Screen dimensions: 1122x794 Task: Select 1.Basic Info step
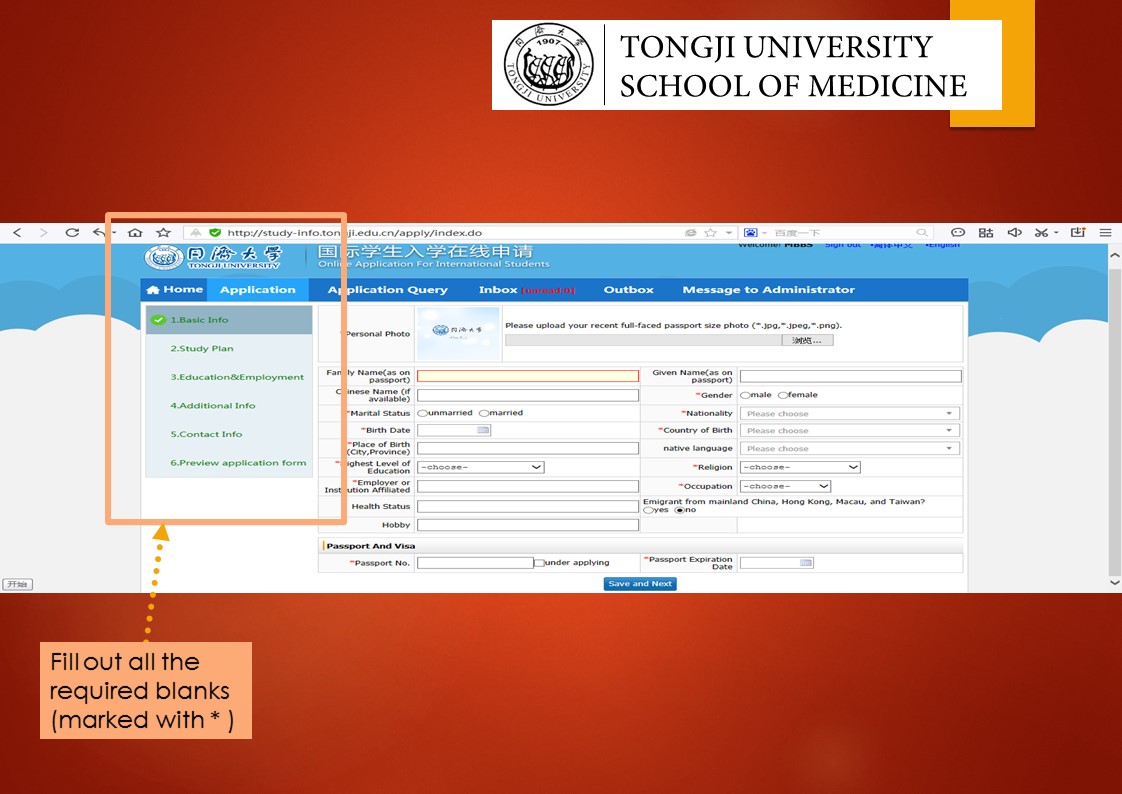(x=229, y=320)
